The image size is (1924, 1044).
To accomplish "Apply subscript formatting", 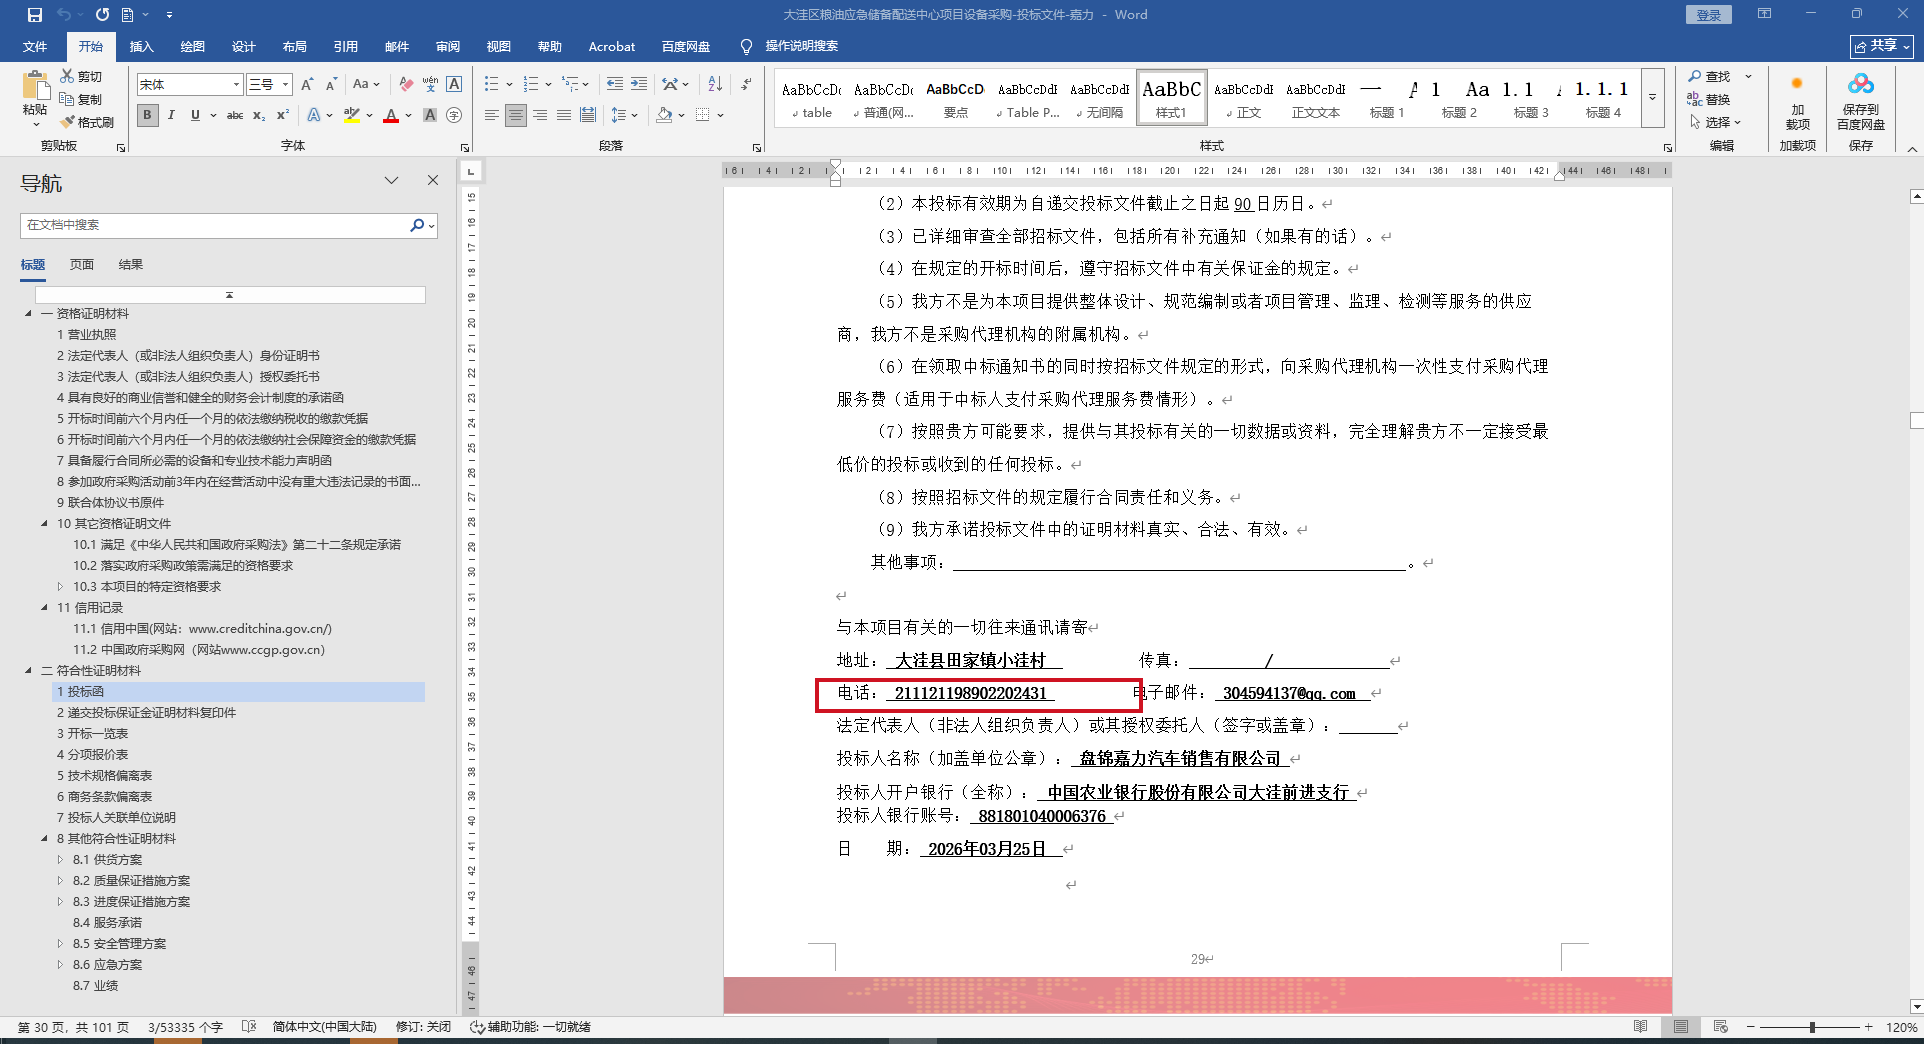I will (x=259, y=115).
